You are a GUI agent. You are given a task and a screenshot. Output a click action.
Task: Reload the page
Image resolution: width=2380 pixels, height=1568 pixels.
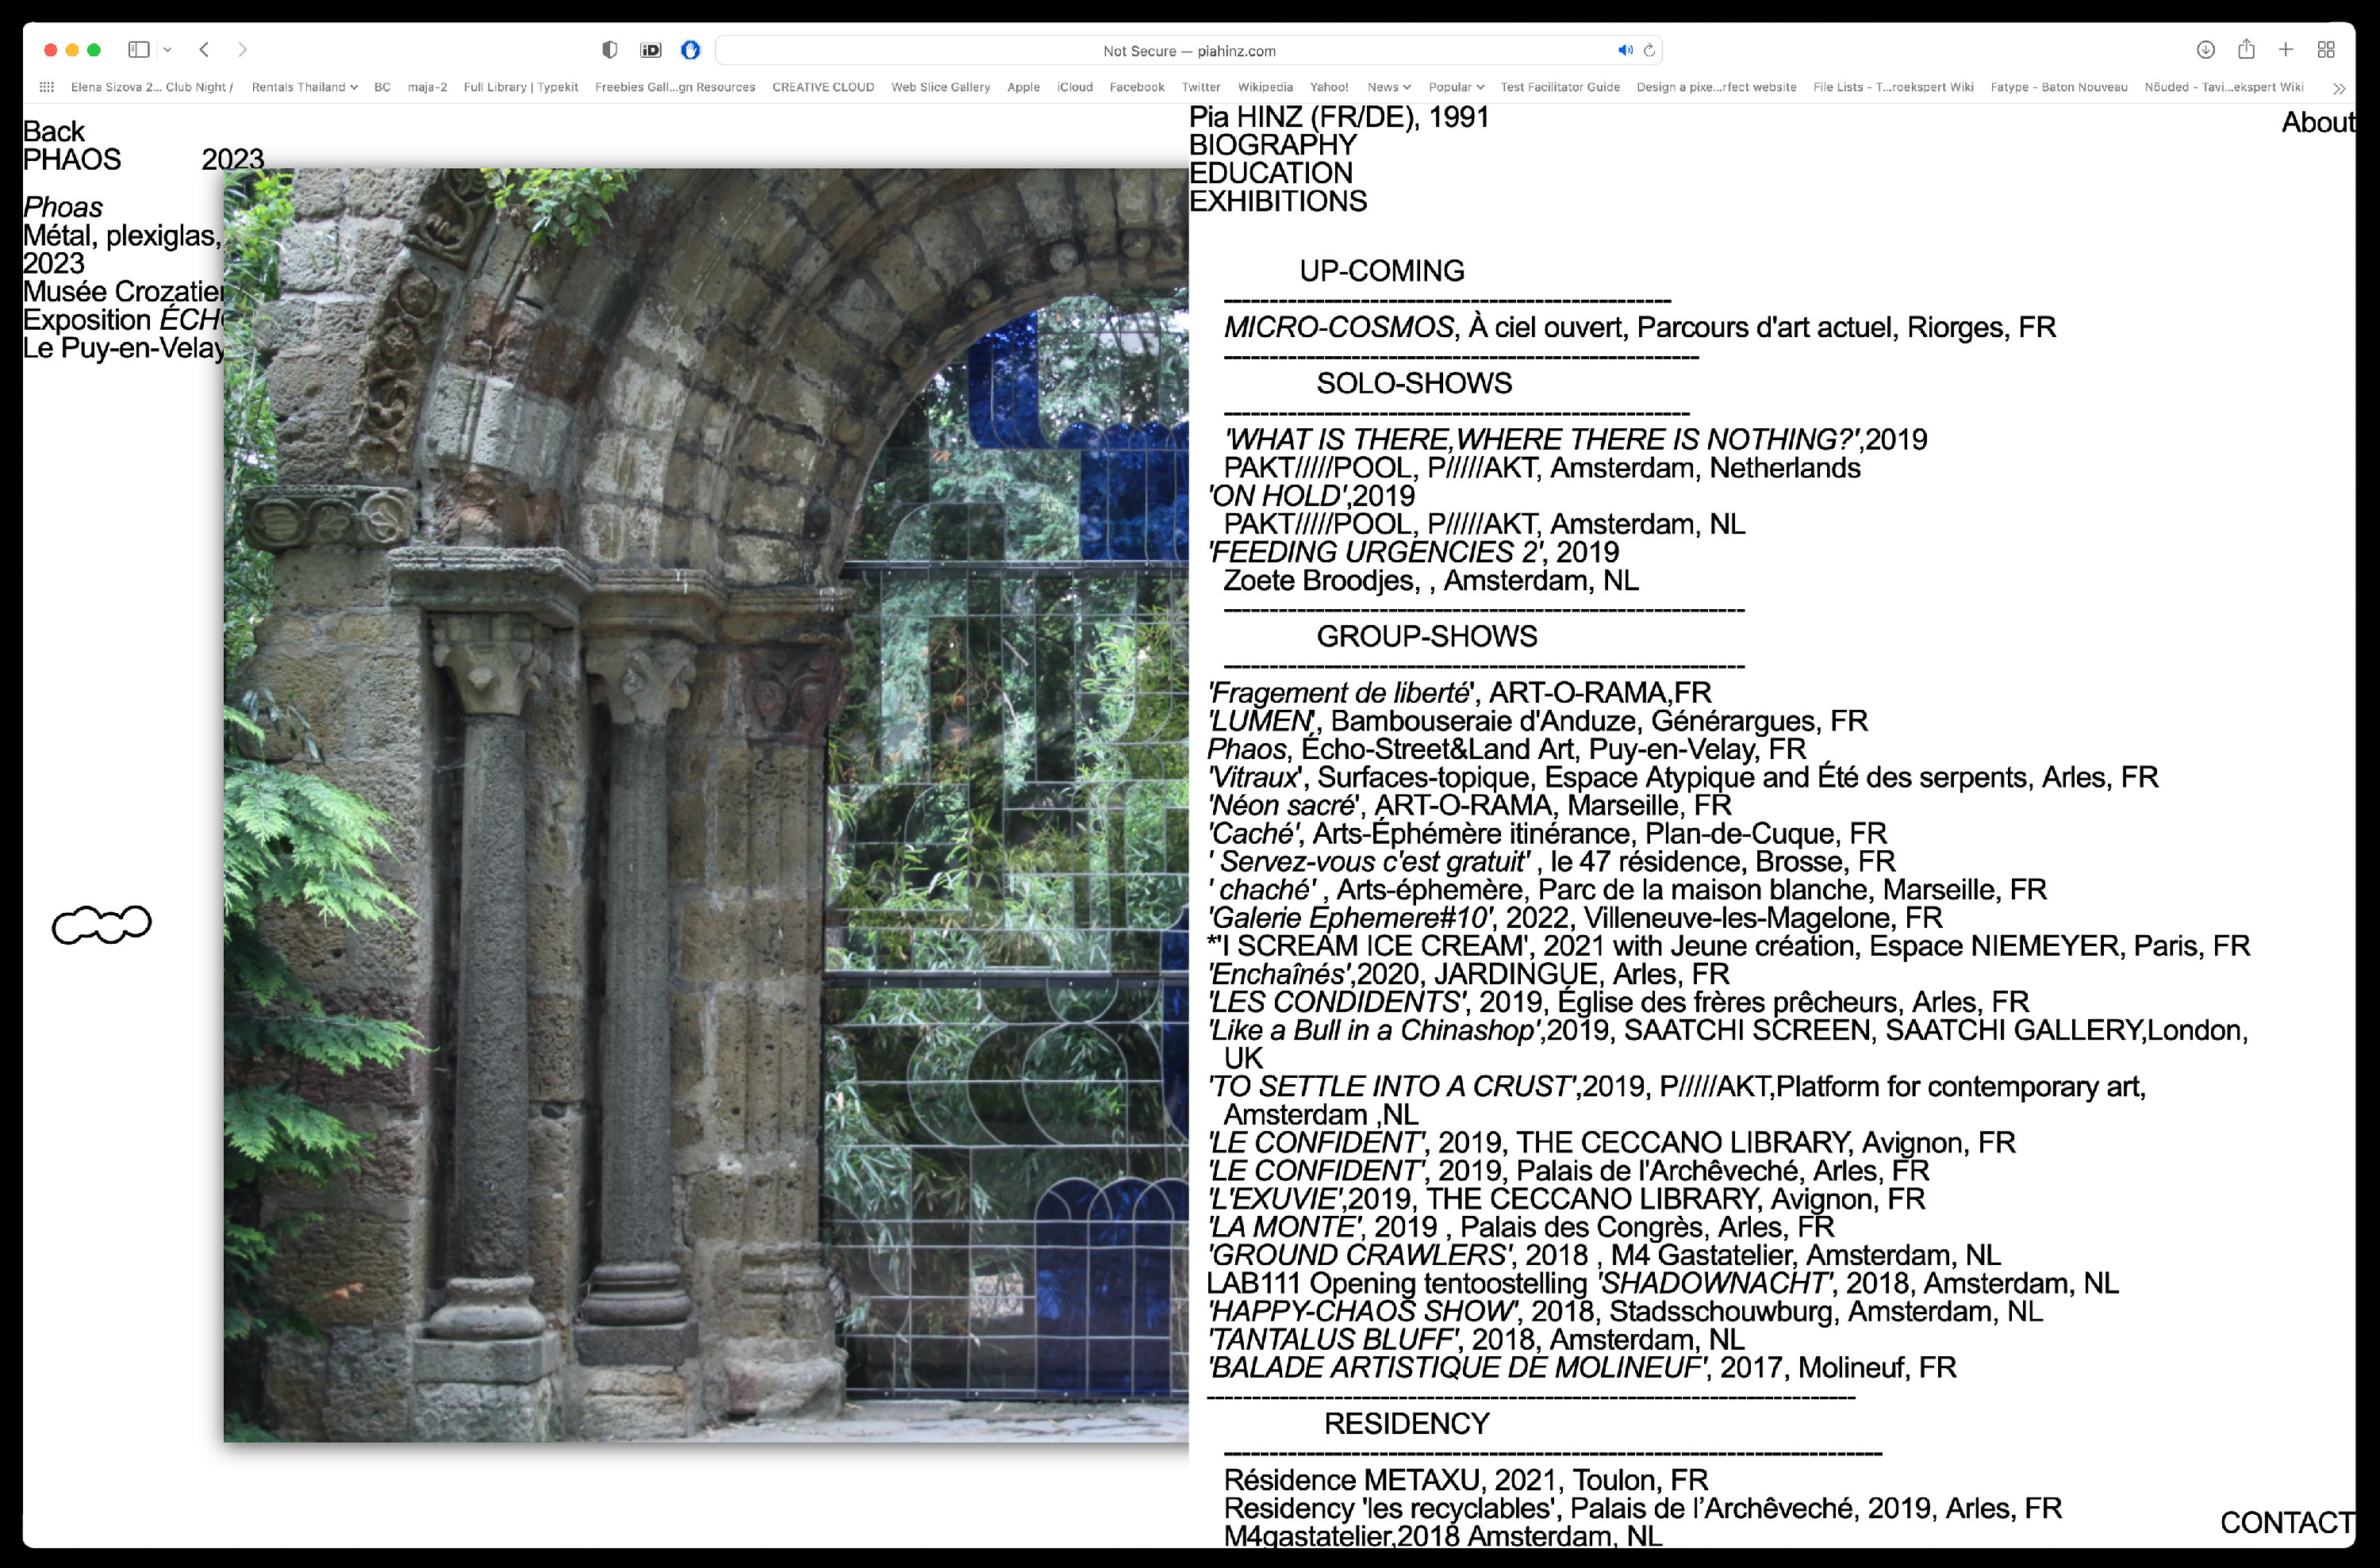pyautogui.click(x=1649, y=50)
